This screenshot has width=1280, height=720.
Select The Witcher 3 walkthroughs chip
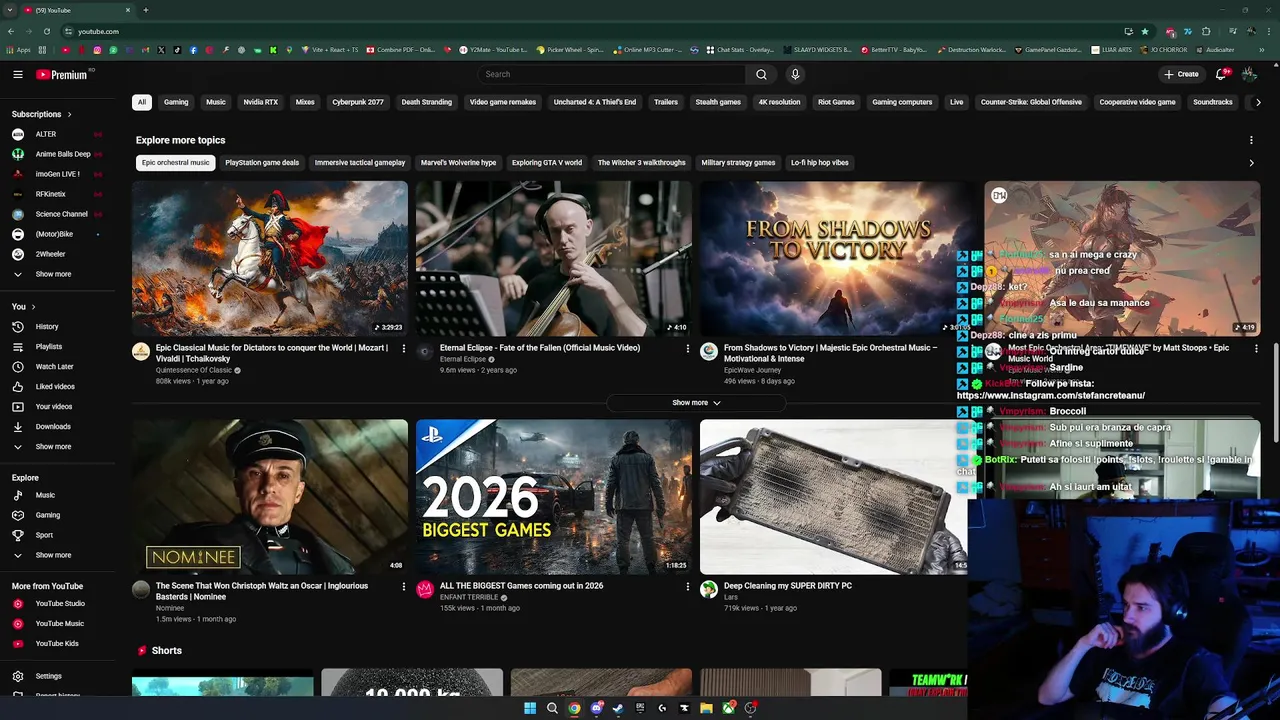coord(642,162)
